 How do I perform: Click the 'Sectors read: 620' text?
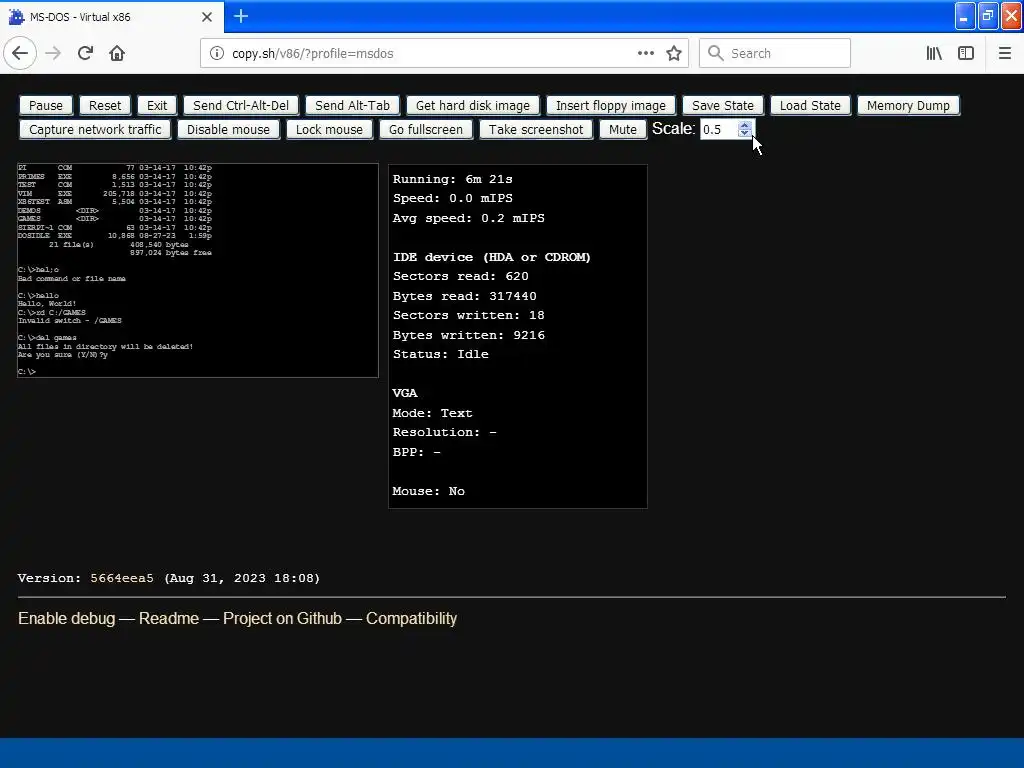point(460,276)
